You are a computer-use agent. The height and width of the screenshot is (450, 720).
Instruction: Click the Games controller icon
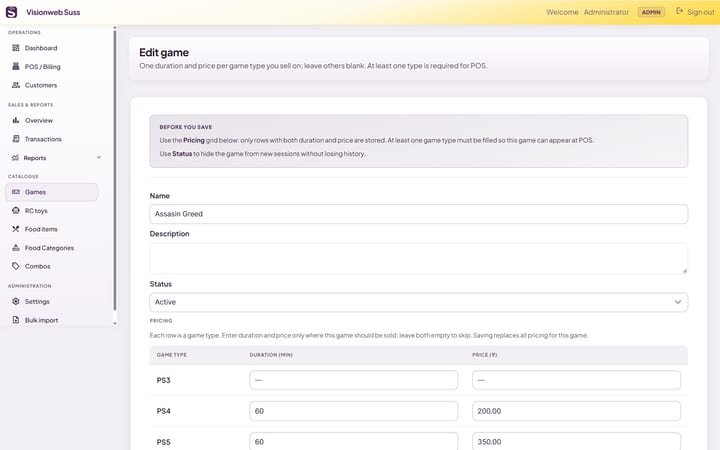click(x=16, y=192)
